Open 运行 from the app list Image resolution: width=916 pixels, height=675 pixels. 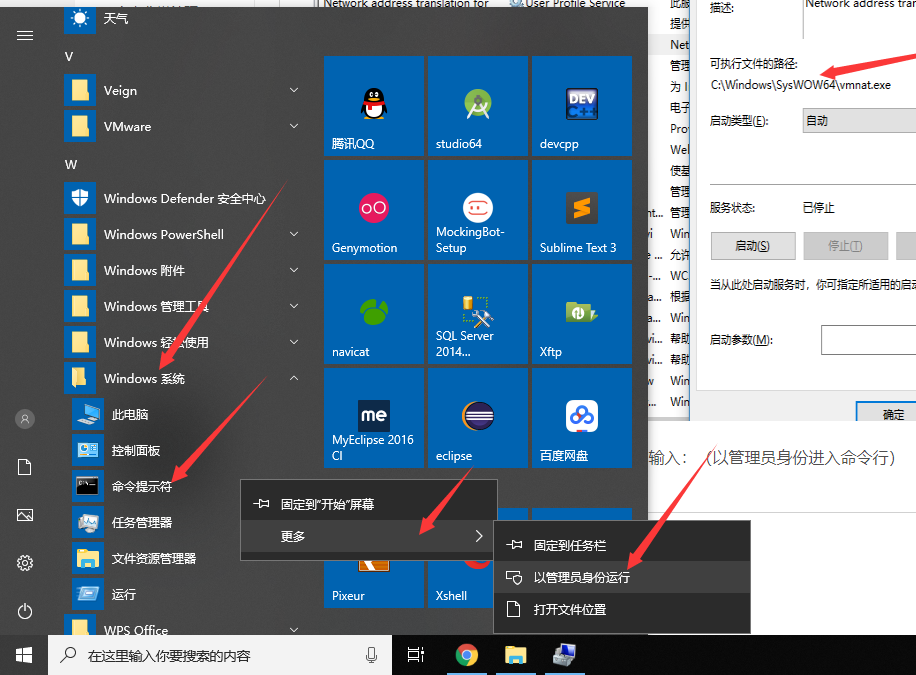pyautogui.click(x=187, y=594)
